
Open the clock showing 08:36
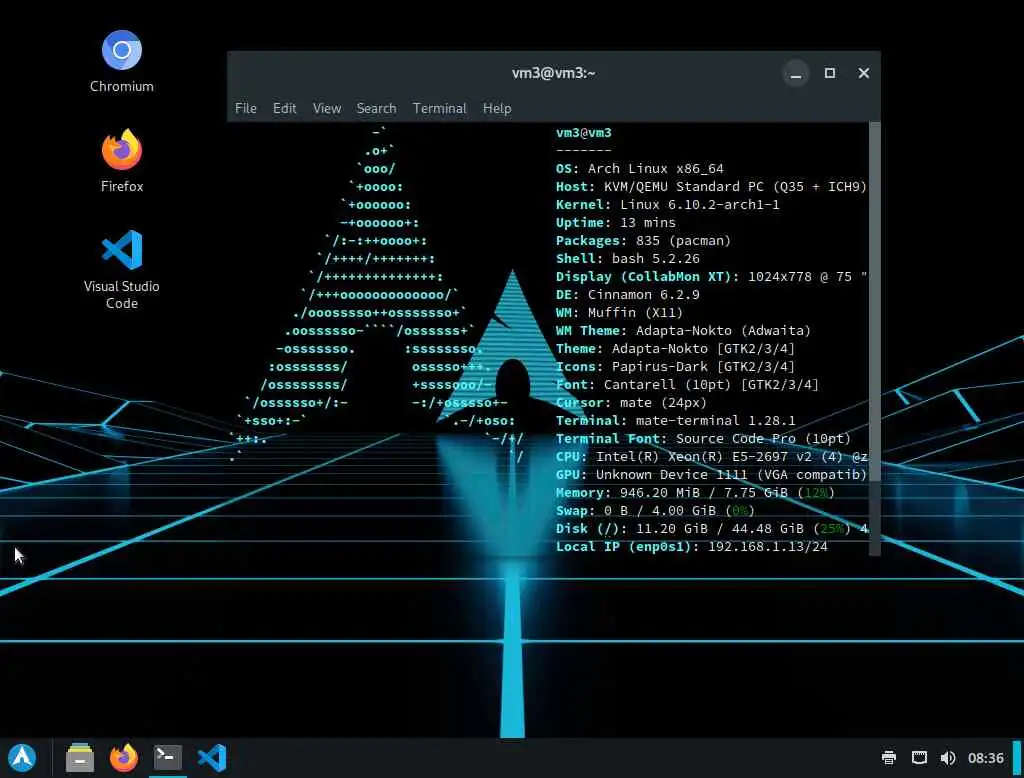click(985, 758)
